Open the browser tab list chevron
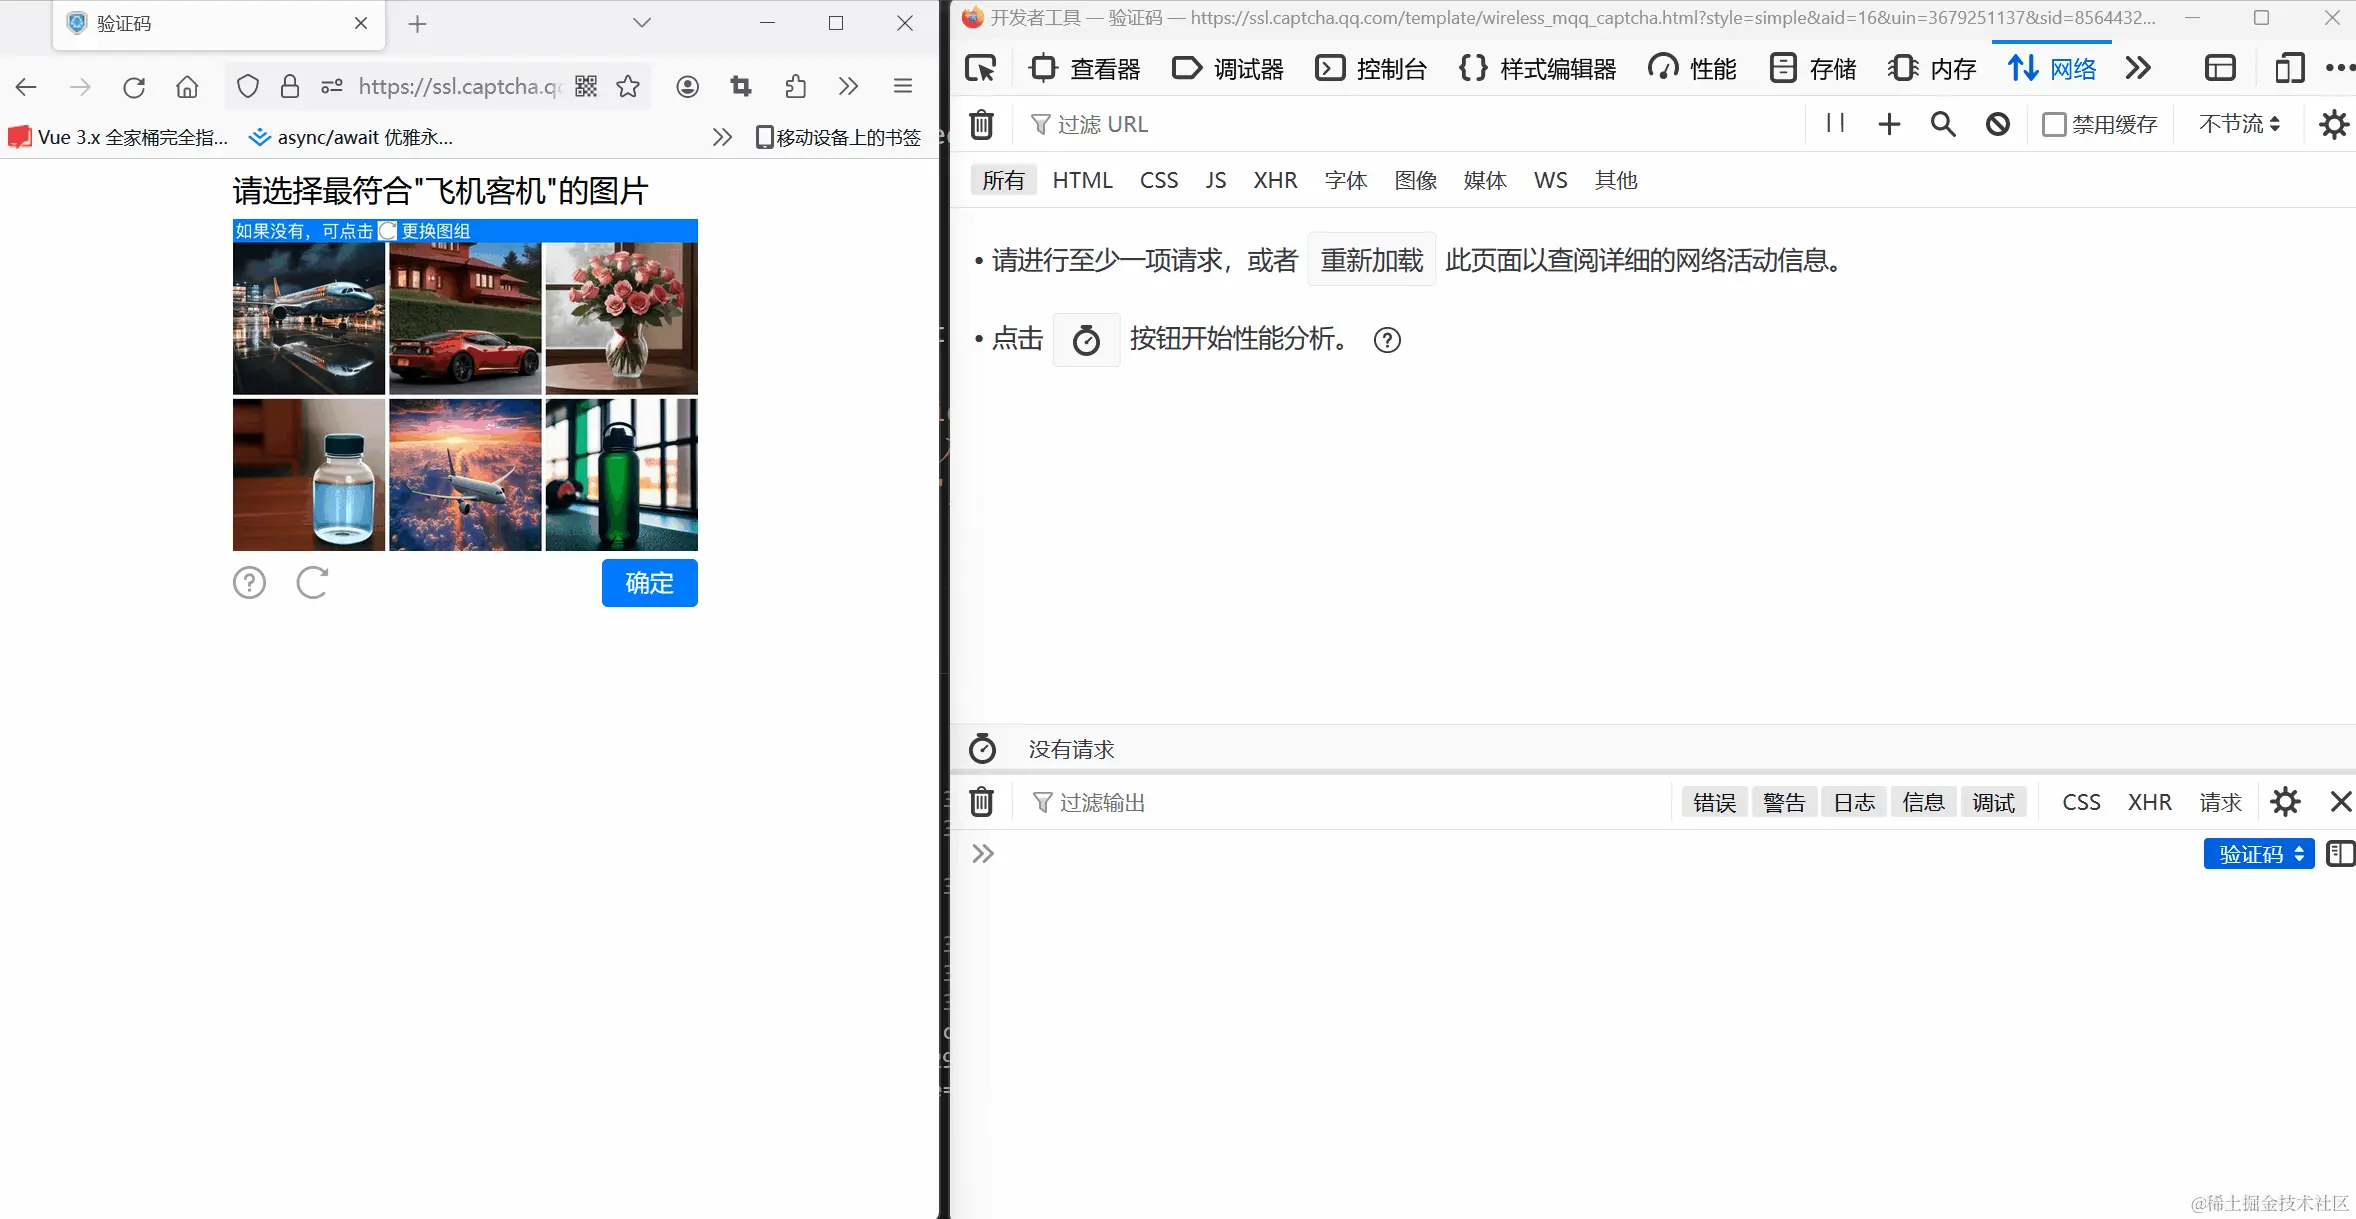The width and height of the screenshot is (2356, 1219). (642, 22)
